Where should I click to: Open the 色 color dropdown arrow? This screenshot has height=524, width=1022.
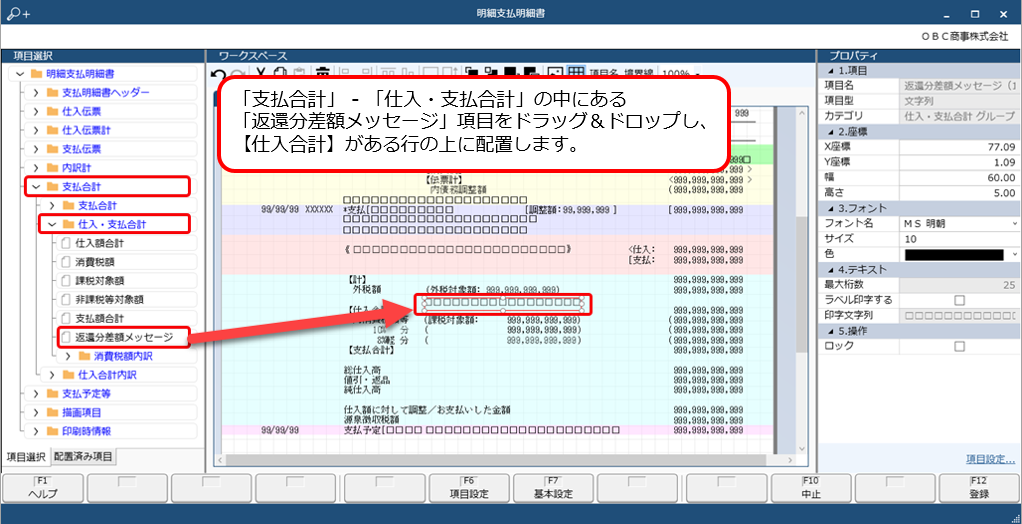point(1014,254)
